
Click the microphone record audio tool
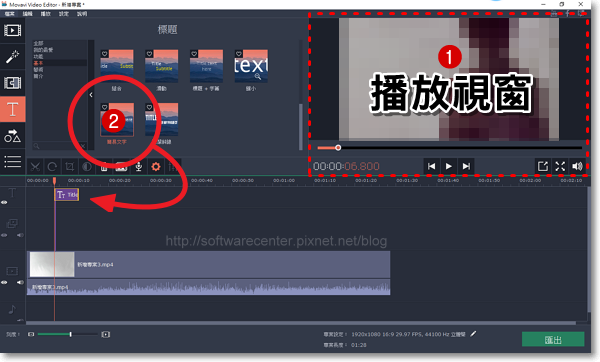click(139, 166)
